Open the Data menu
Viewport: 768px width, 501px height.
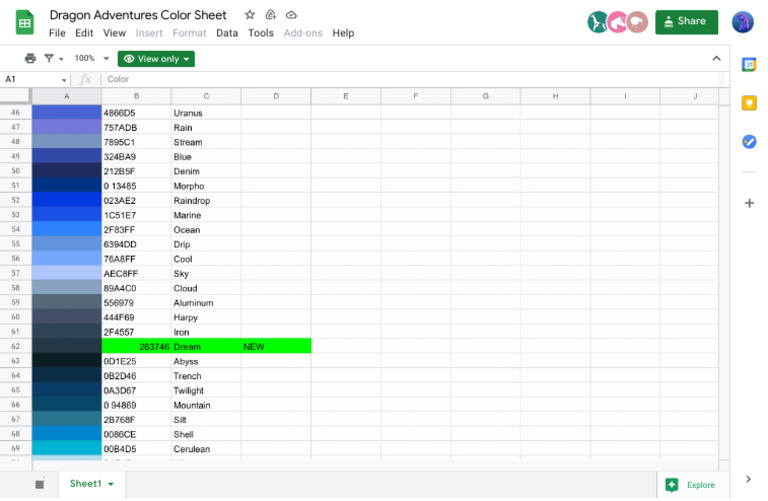pyautogui.click(x=227, y=33)
